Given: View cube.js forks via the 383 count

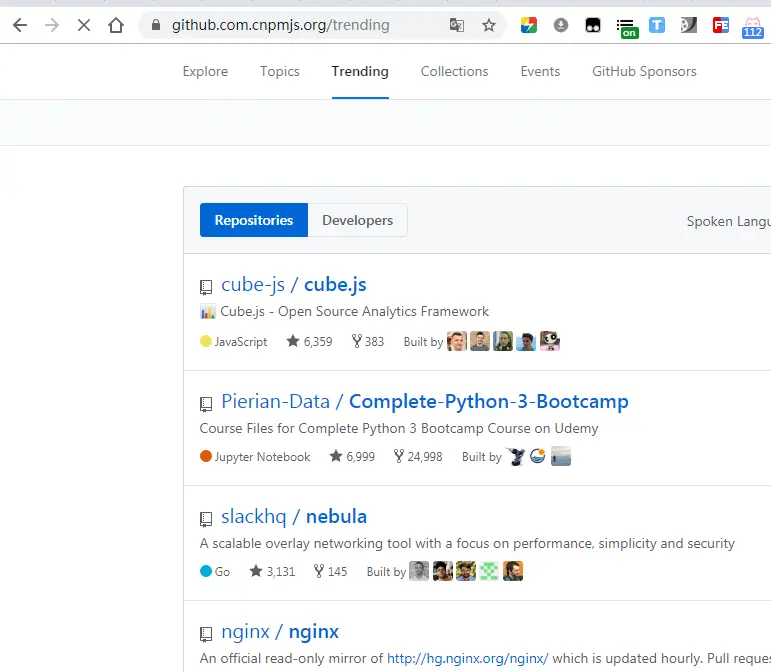Looking at the screenshot, I should pyautogui.click(x=368, y=341).
